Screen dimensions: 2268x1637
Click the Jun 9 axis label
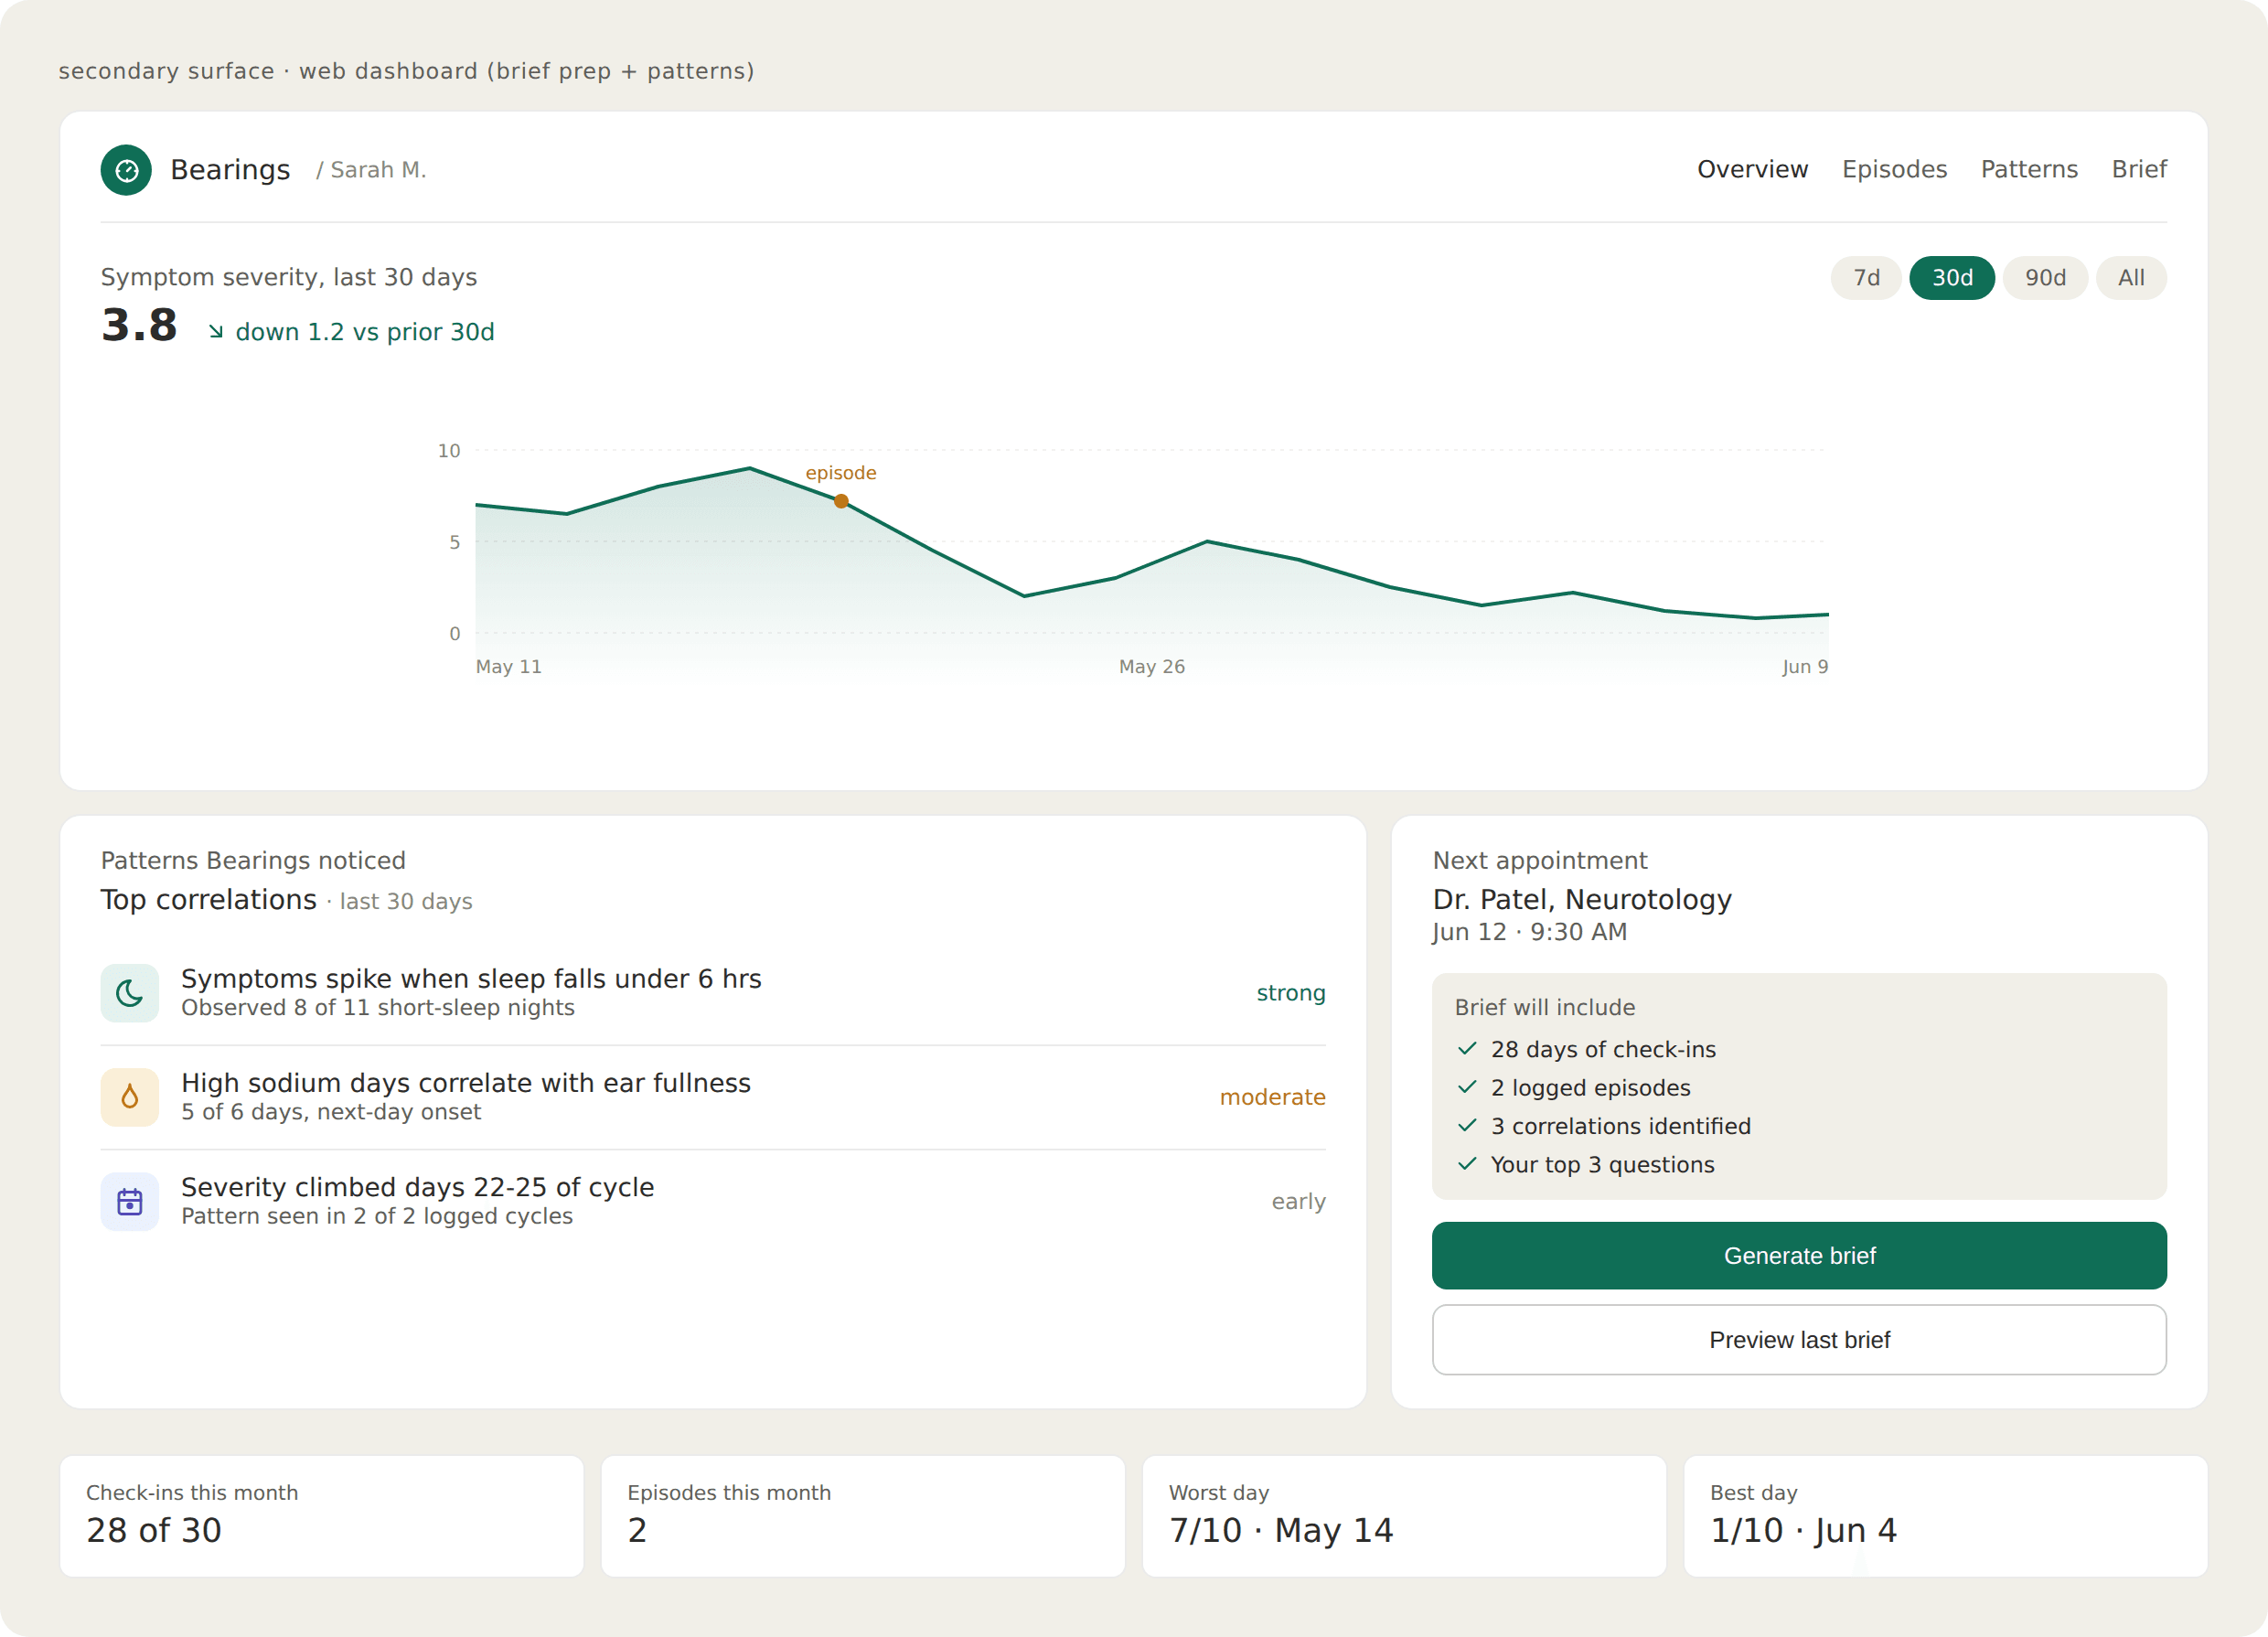click(x=1805, y=666)
